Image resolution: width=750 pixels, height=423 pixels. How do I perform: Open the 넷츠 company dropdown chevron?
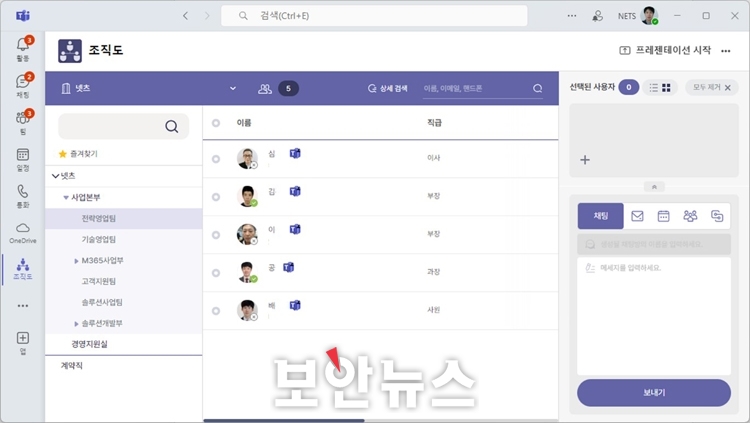coord(233,88)
